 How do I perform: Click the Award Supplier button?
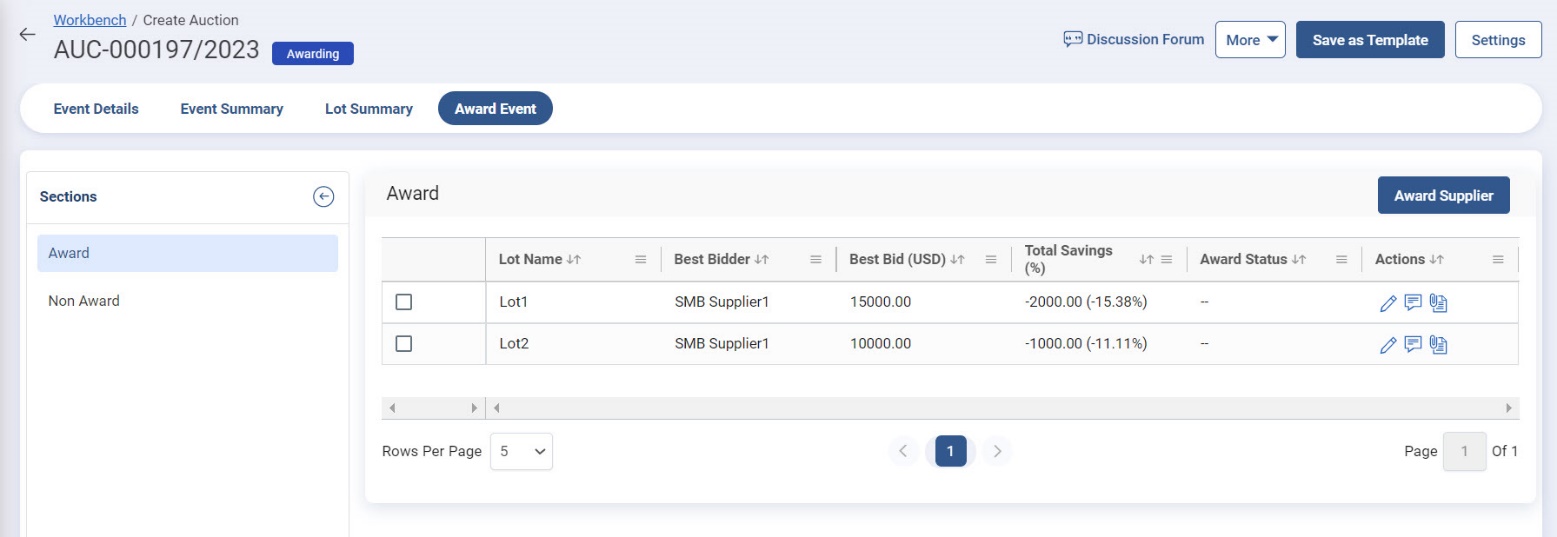click(x=1442, y=196)
